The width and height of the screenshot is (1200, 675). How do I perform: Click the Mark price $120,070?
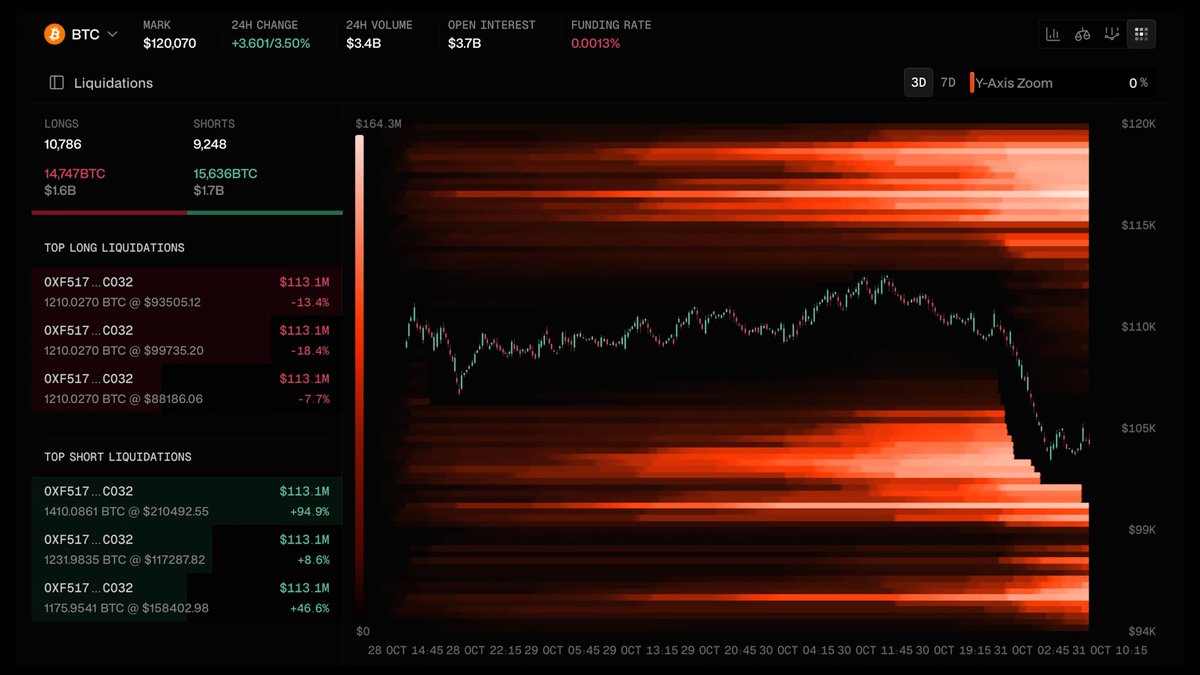coord(169,43)
